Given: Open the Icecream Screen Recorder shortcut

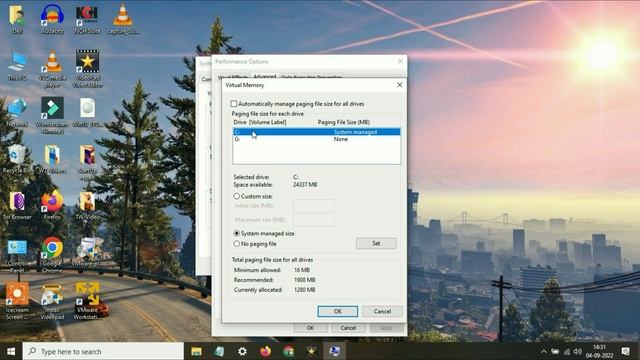Looking at the screenshot, I should coord(17,301).
